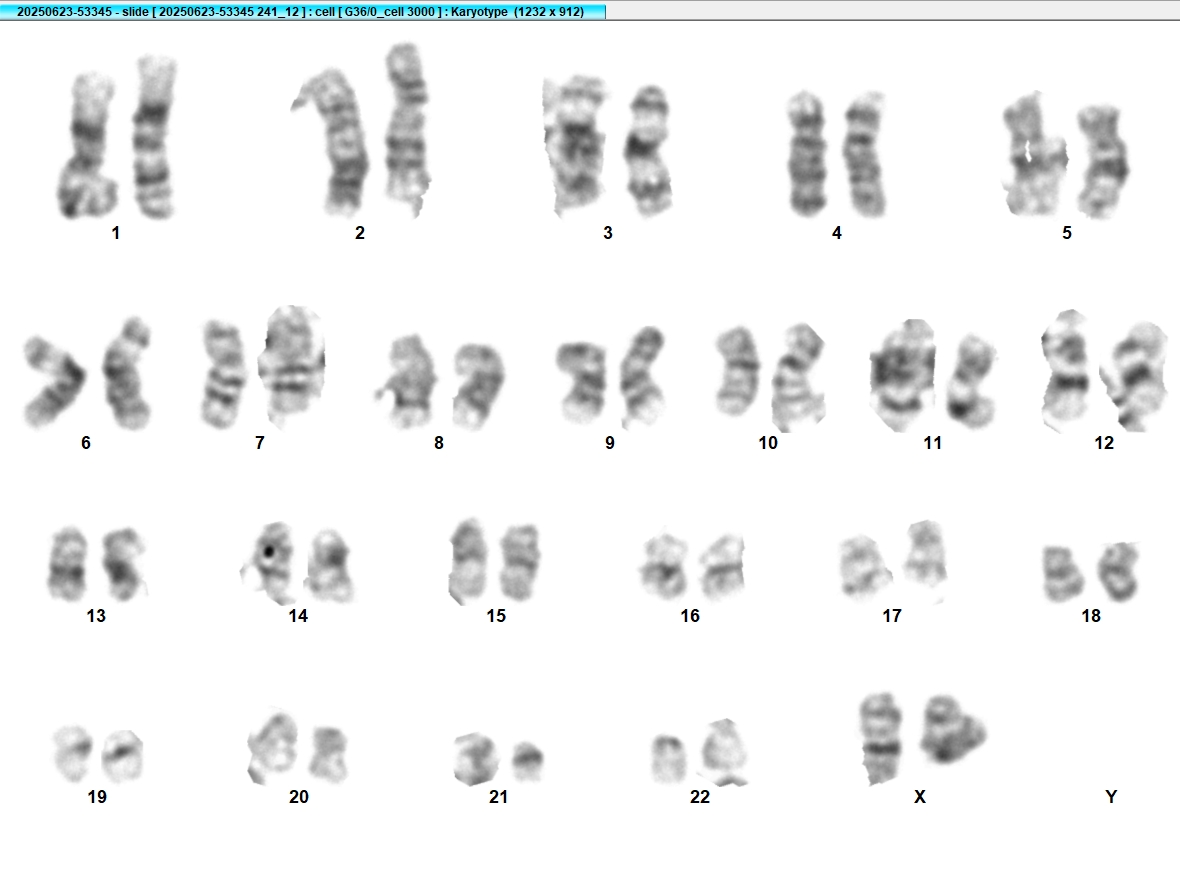Select left homolog of chromosome 7
Screen dimensions: 1180x887
(224, 374)
